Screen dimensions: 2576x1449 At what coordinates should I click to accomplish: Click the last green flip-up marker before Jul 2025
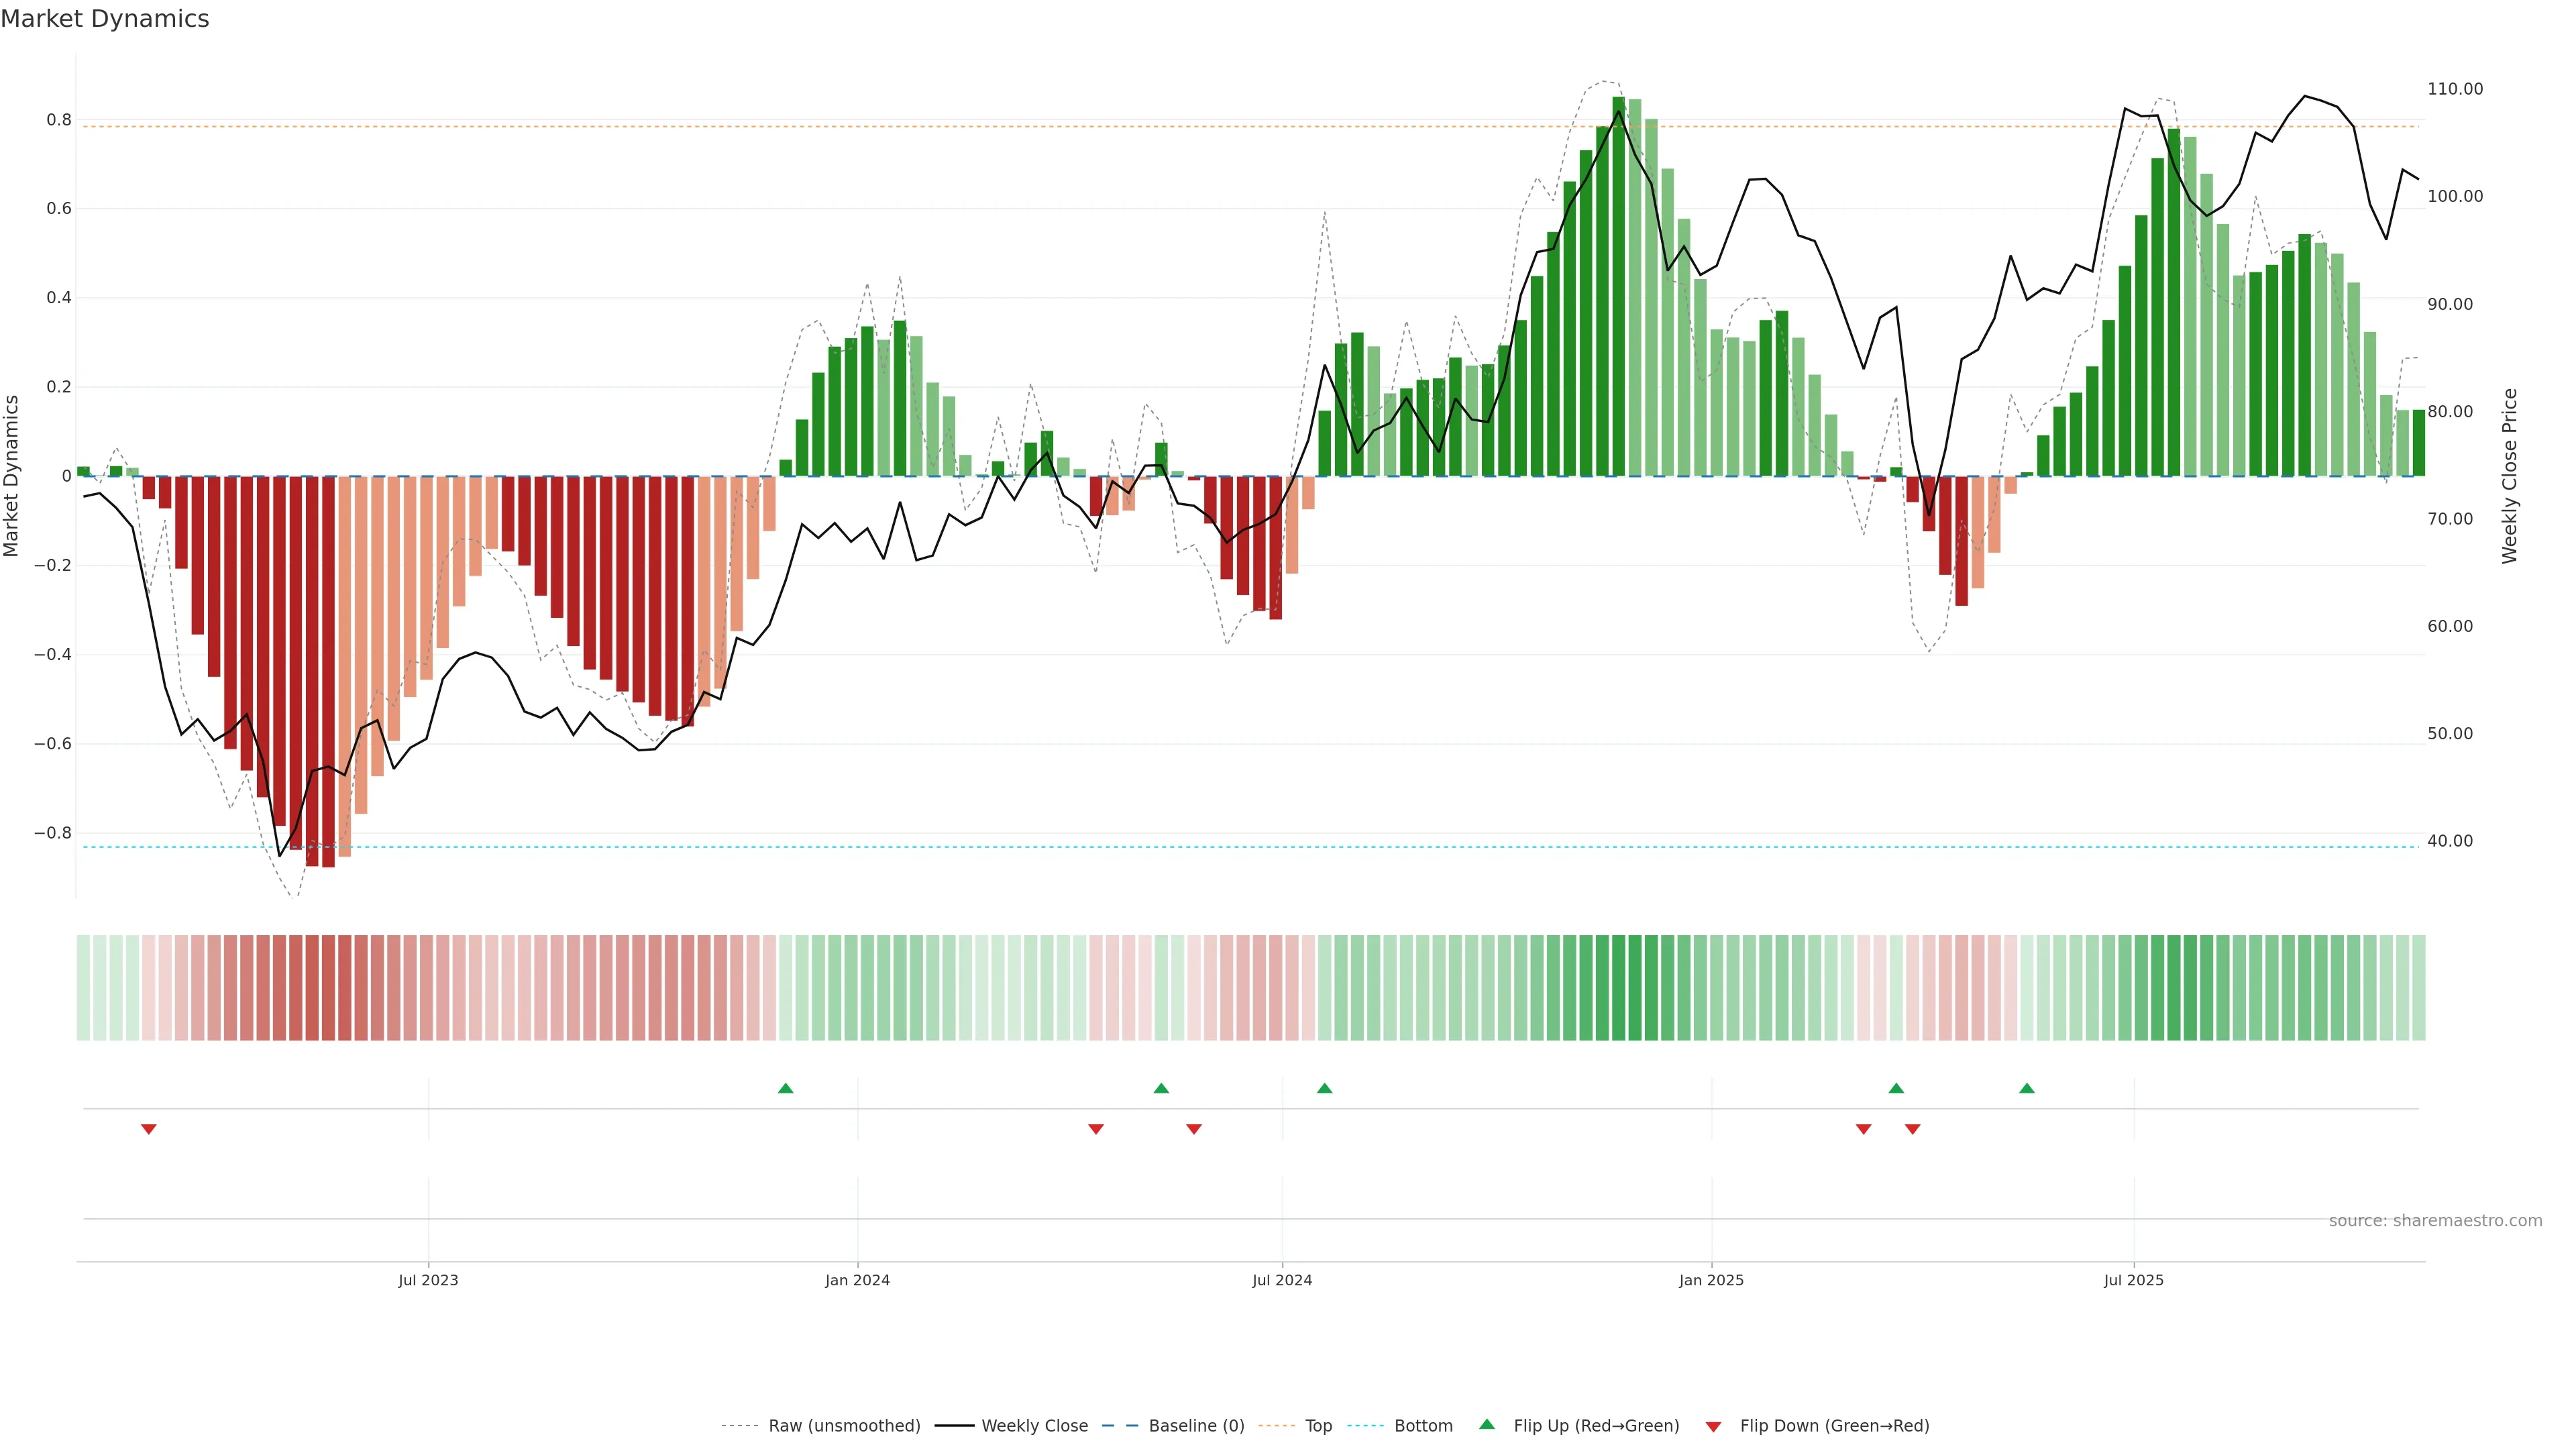coord(2026,1088)
